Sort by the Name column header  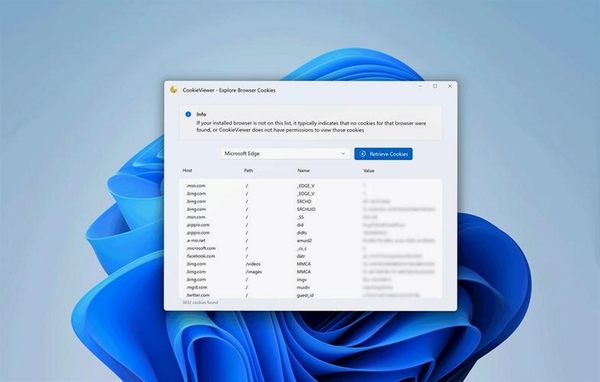pyautogui.click(x=303, y=170)
